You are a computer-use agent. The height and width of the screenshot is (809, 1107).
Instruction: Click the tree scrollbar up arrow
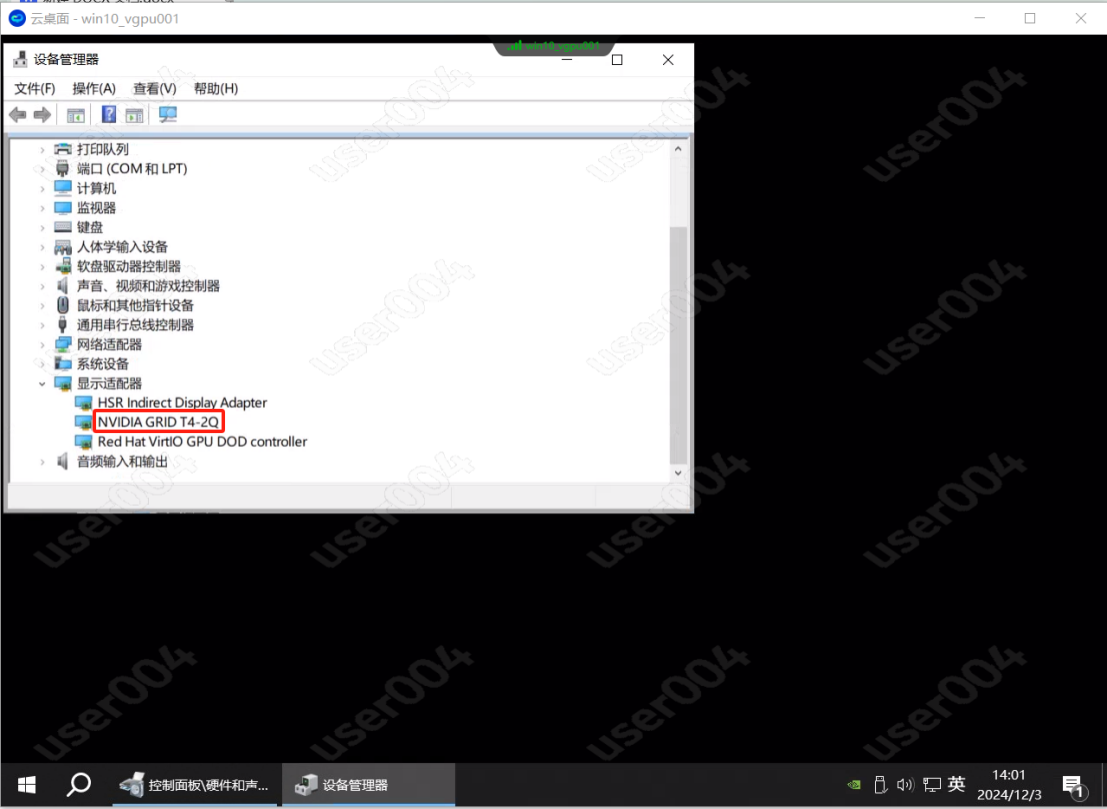point(678,149)
